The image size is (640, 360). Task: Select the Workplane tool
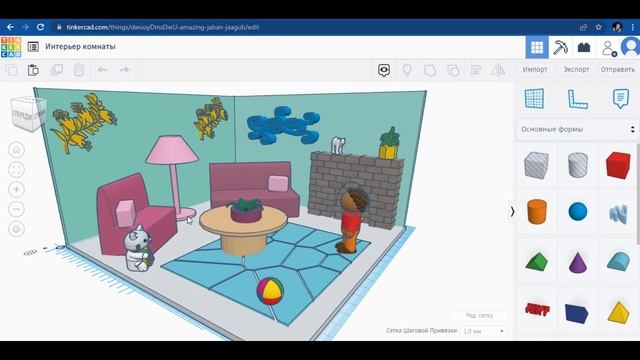pyautogui.click(x=534, y=99)
